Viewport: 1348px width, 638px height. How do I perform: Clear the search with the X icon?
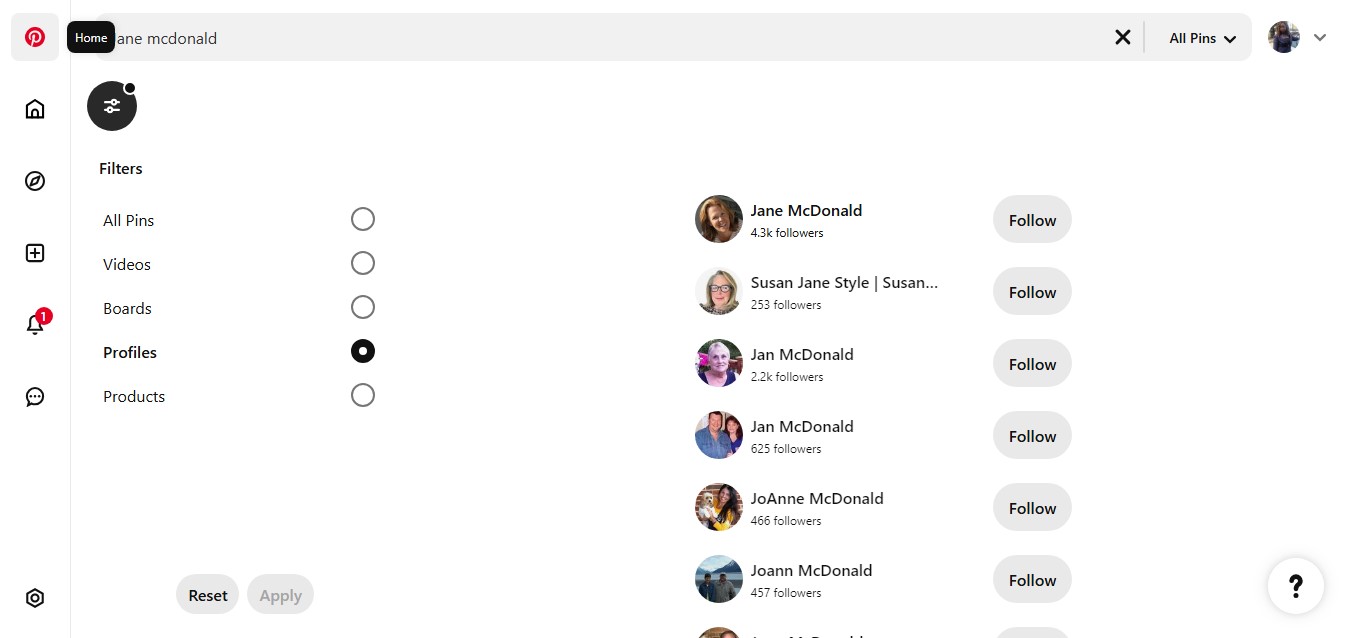point(1122,36)
